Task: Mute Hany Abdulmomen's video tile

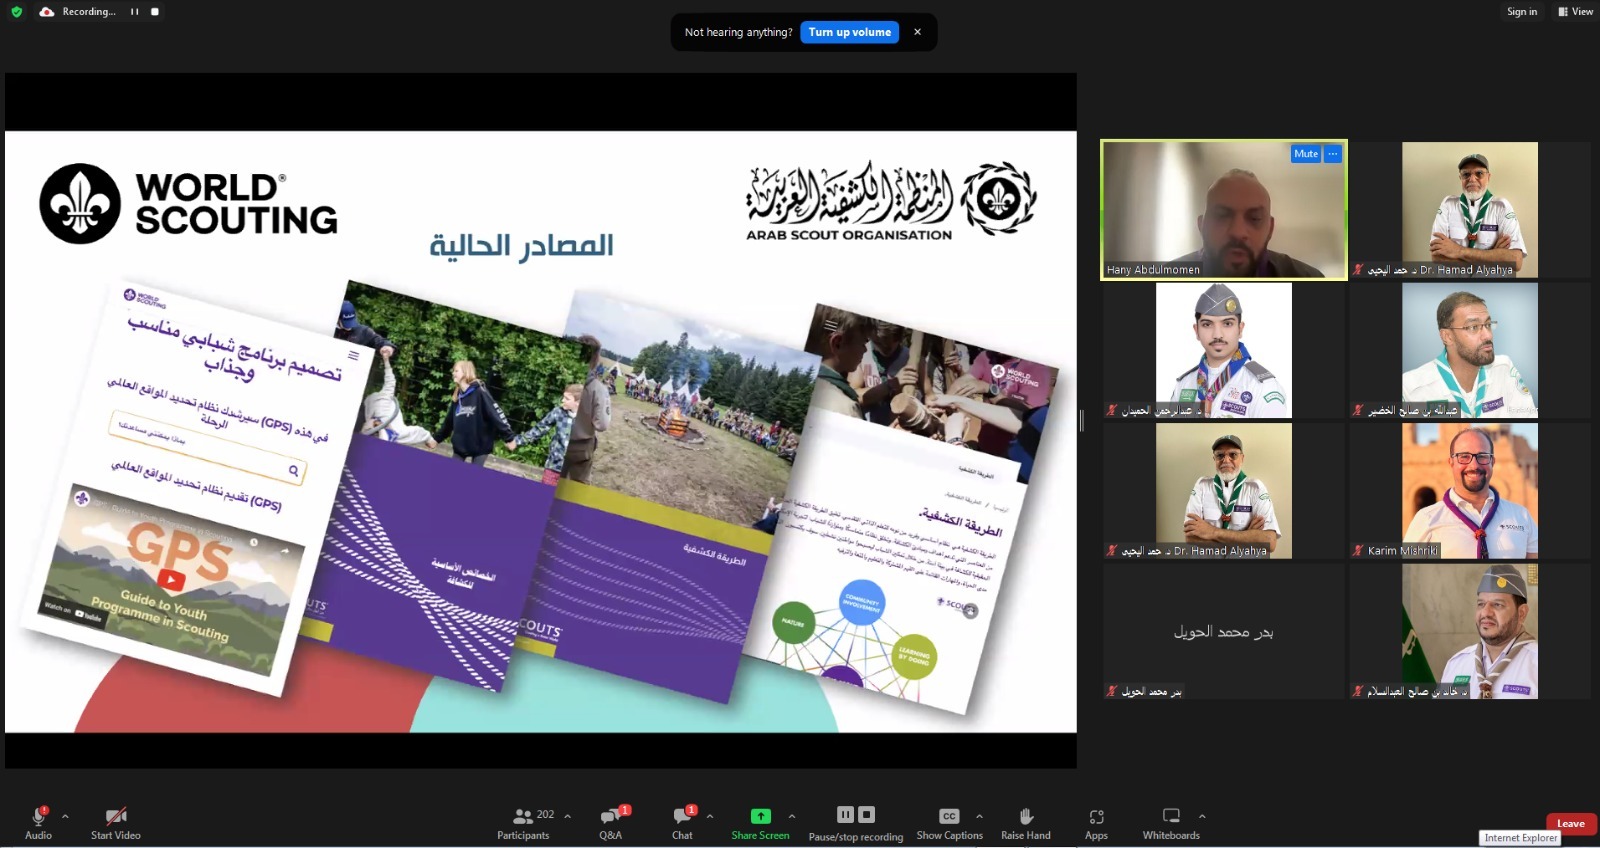Action: (1305, 154)
